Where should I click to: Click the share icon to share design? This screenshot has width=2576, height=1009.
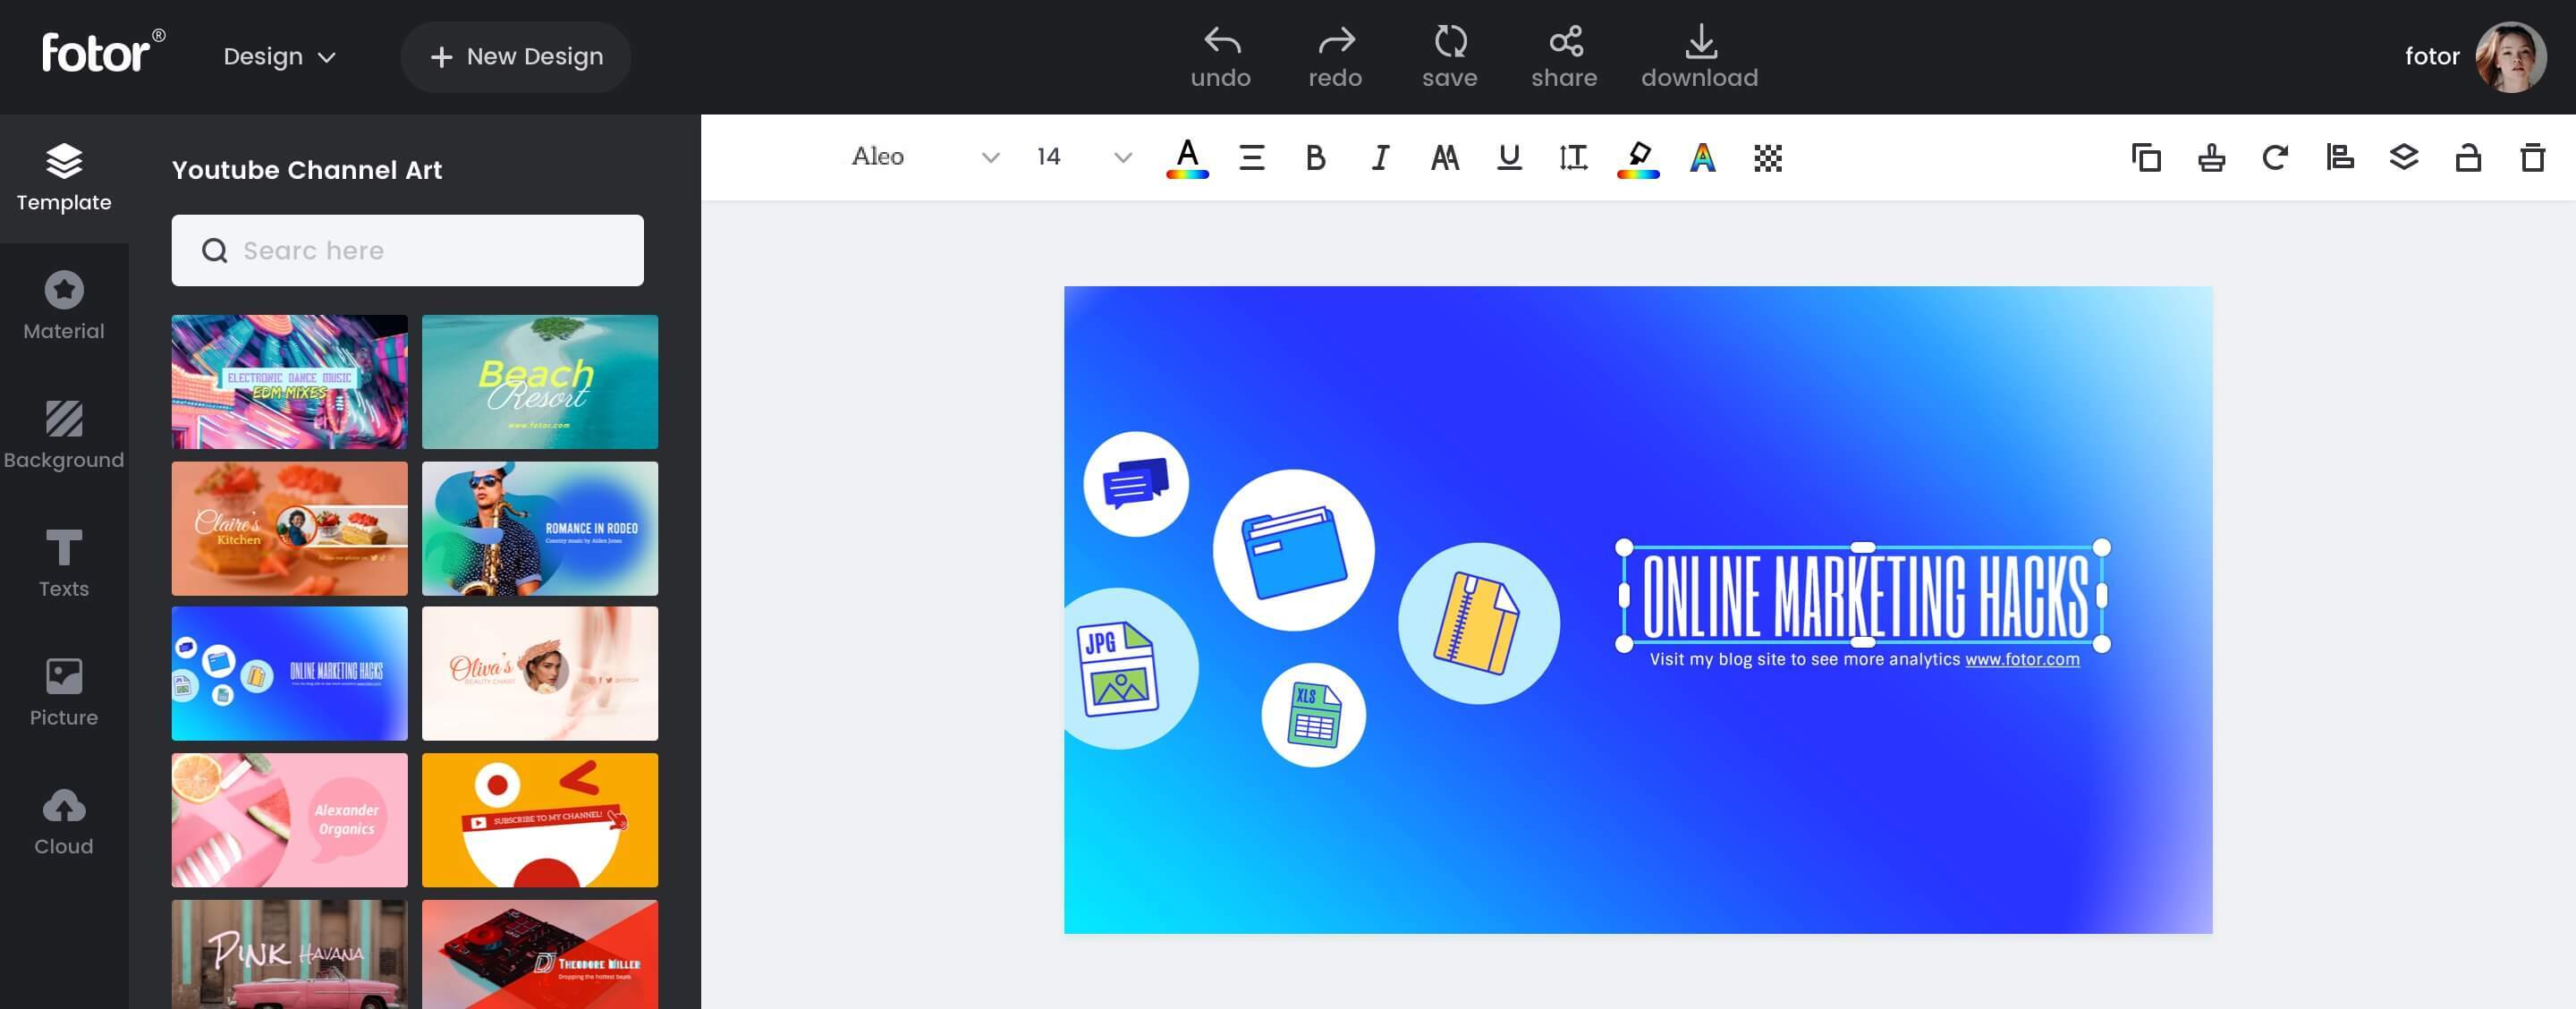pos(1561,55)
